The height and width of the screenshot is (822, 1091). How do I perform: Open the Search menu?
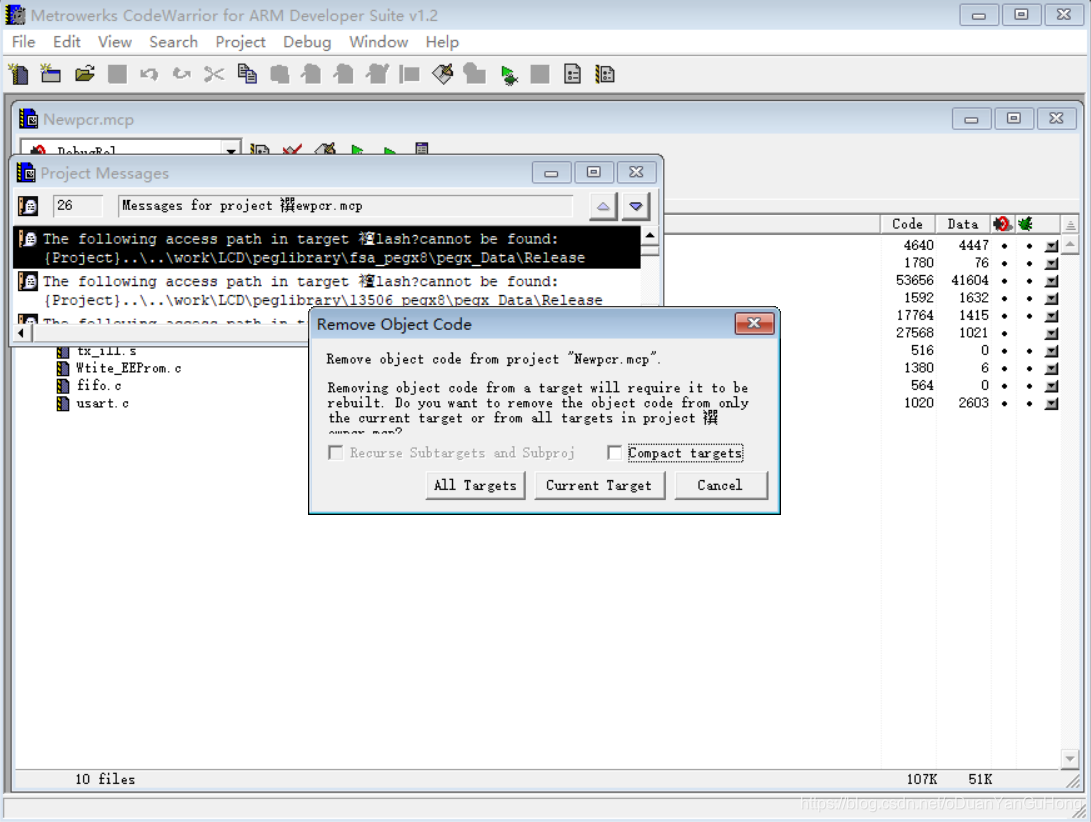tap(173, 42)
